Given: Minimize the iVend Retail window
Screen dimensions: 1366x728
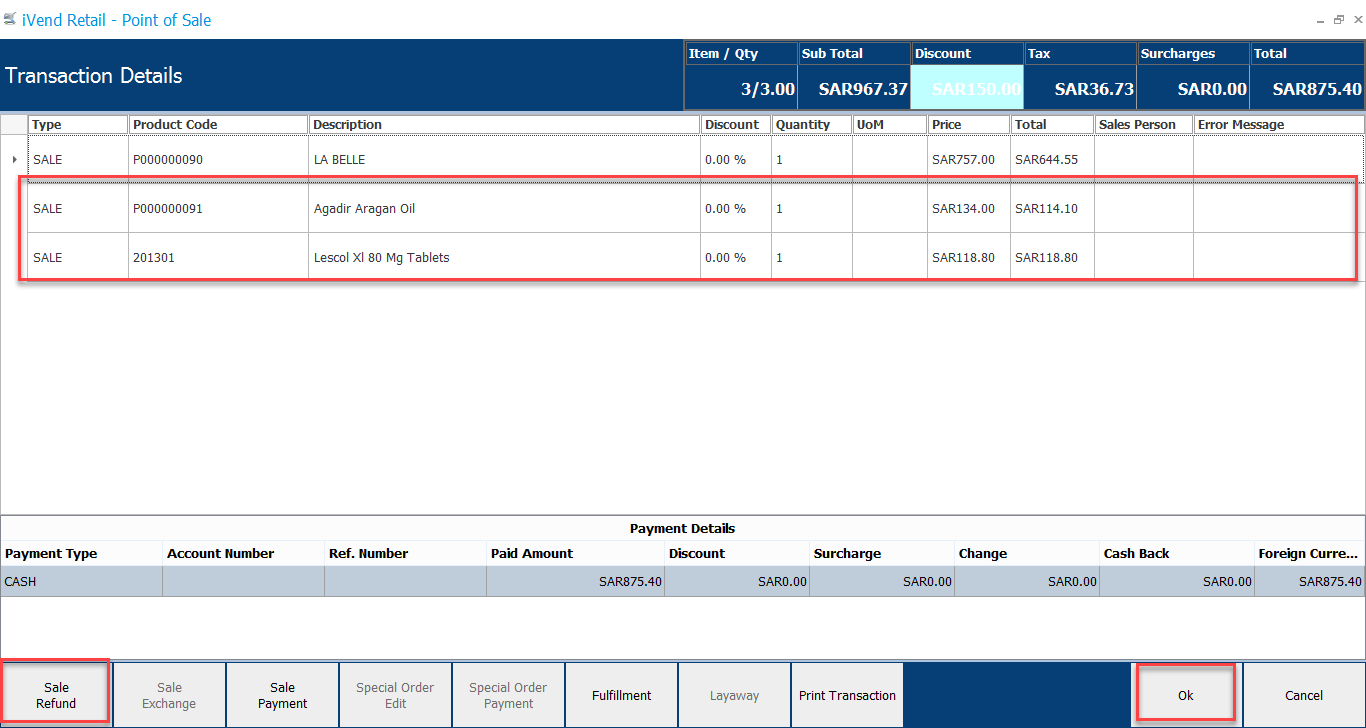Looking at the screenshot, I should (1320, 19).
